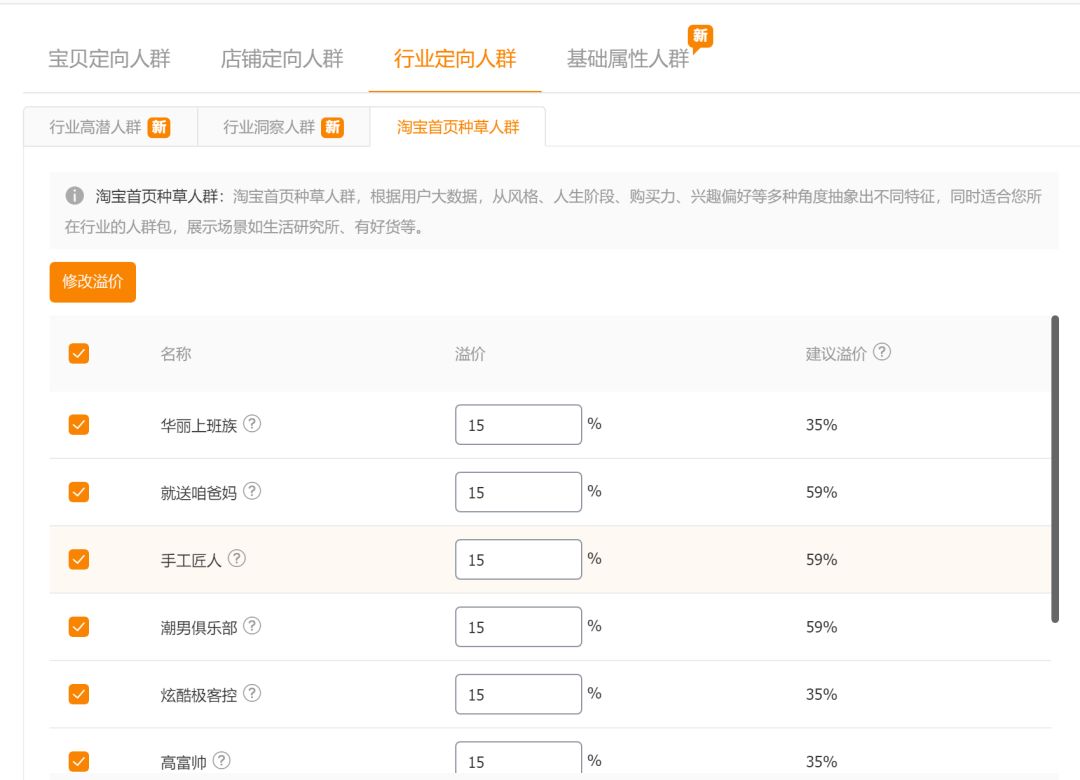Switch to the 宝贝定向人群 tab
Screen dimensions: 1080x780
[x=112, y=60]
